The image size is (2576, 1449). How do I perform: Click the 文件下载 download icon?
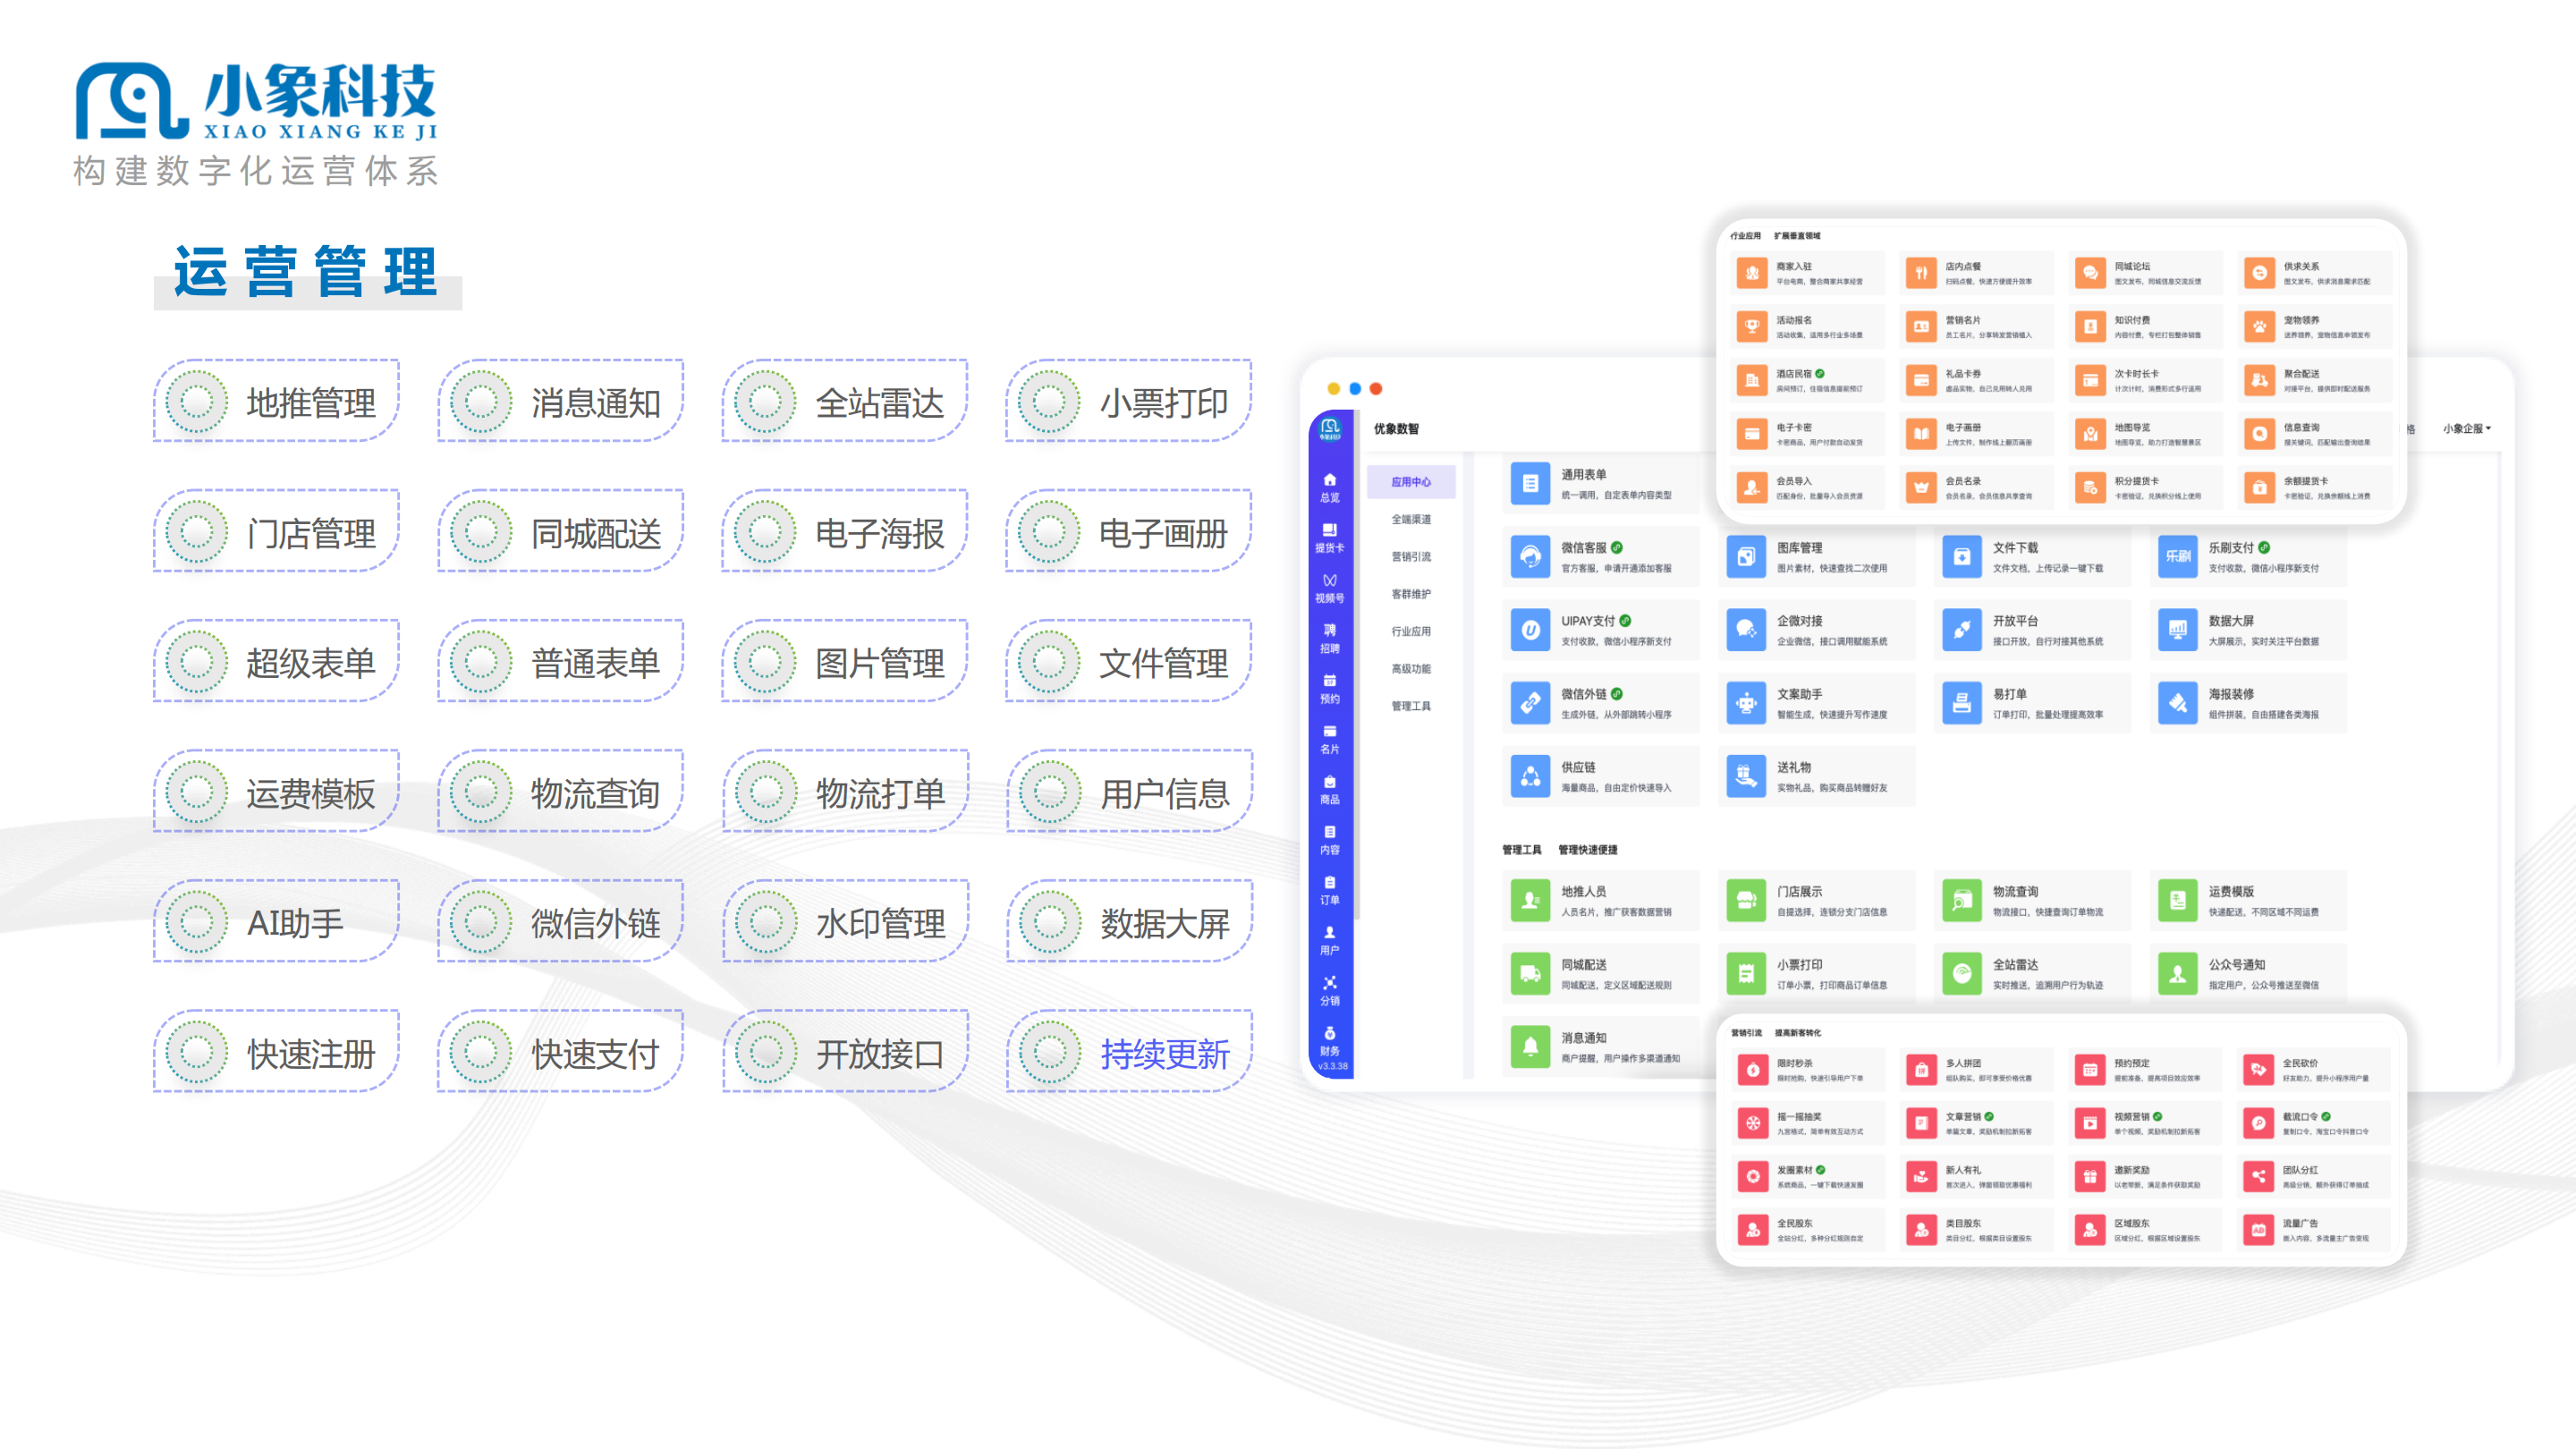tap(1962, 557)
